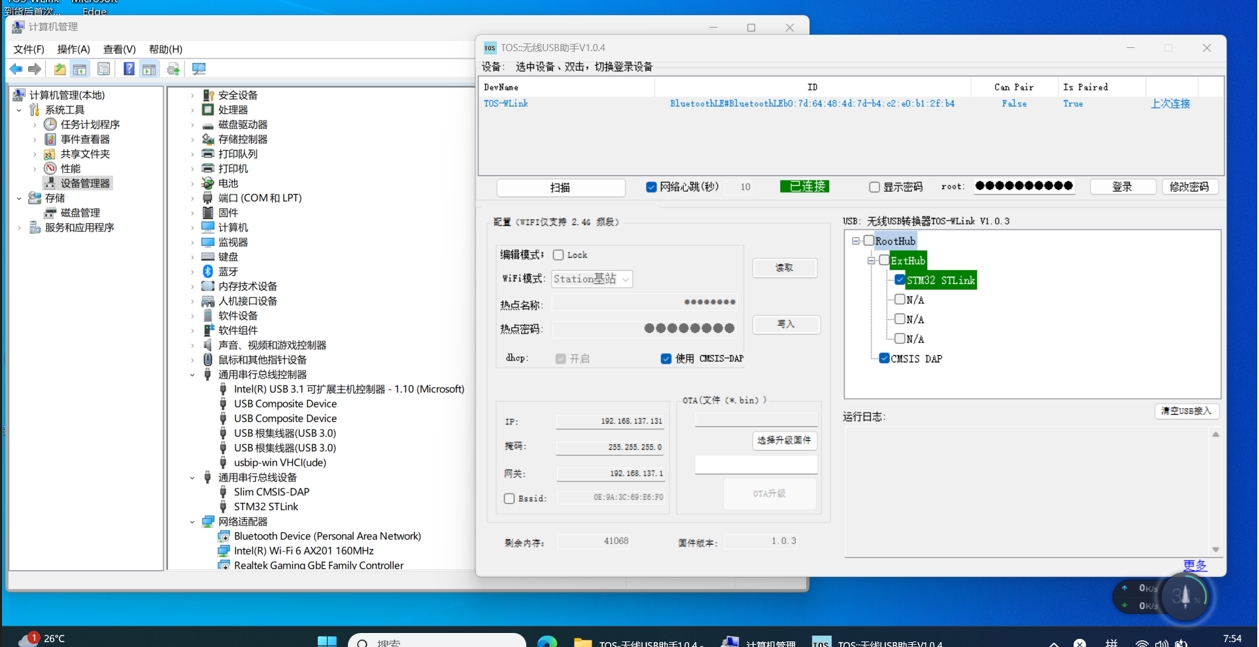1259x647 pixels.
Task: Toggle the Show/Hide Console Tree toolbar icon
Action: coord(80,69)
